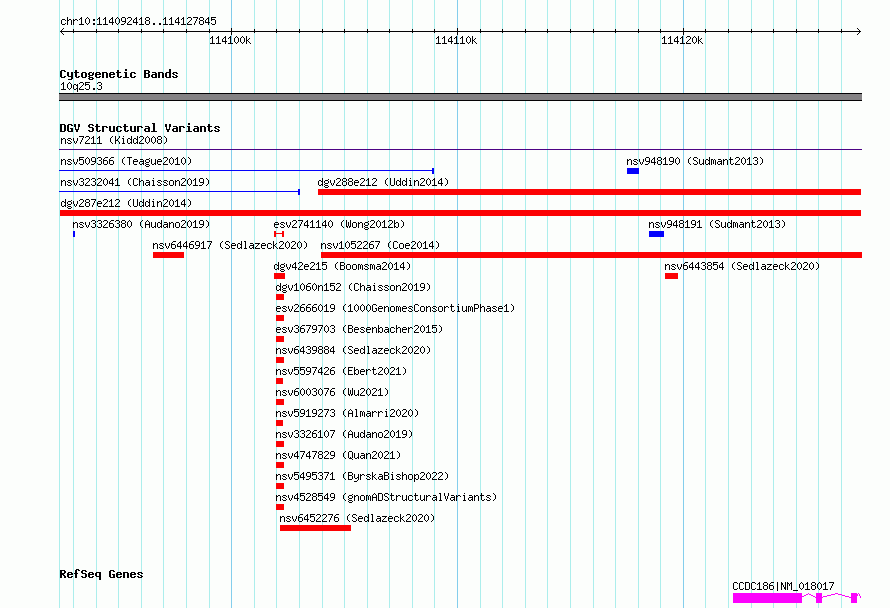Click the 114110k ruler position

456,40
